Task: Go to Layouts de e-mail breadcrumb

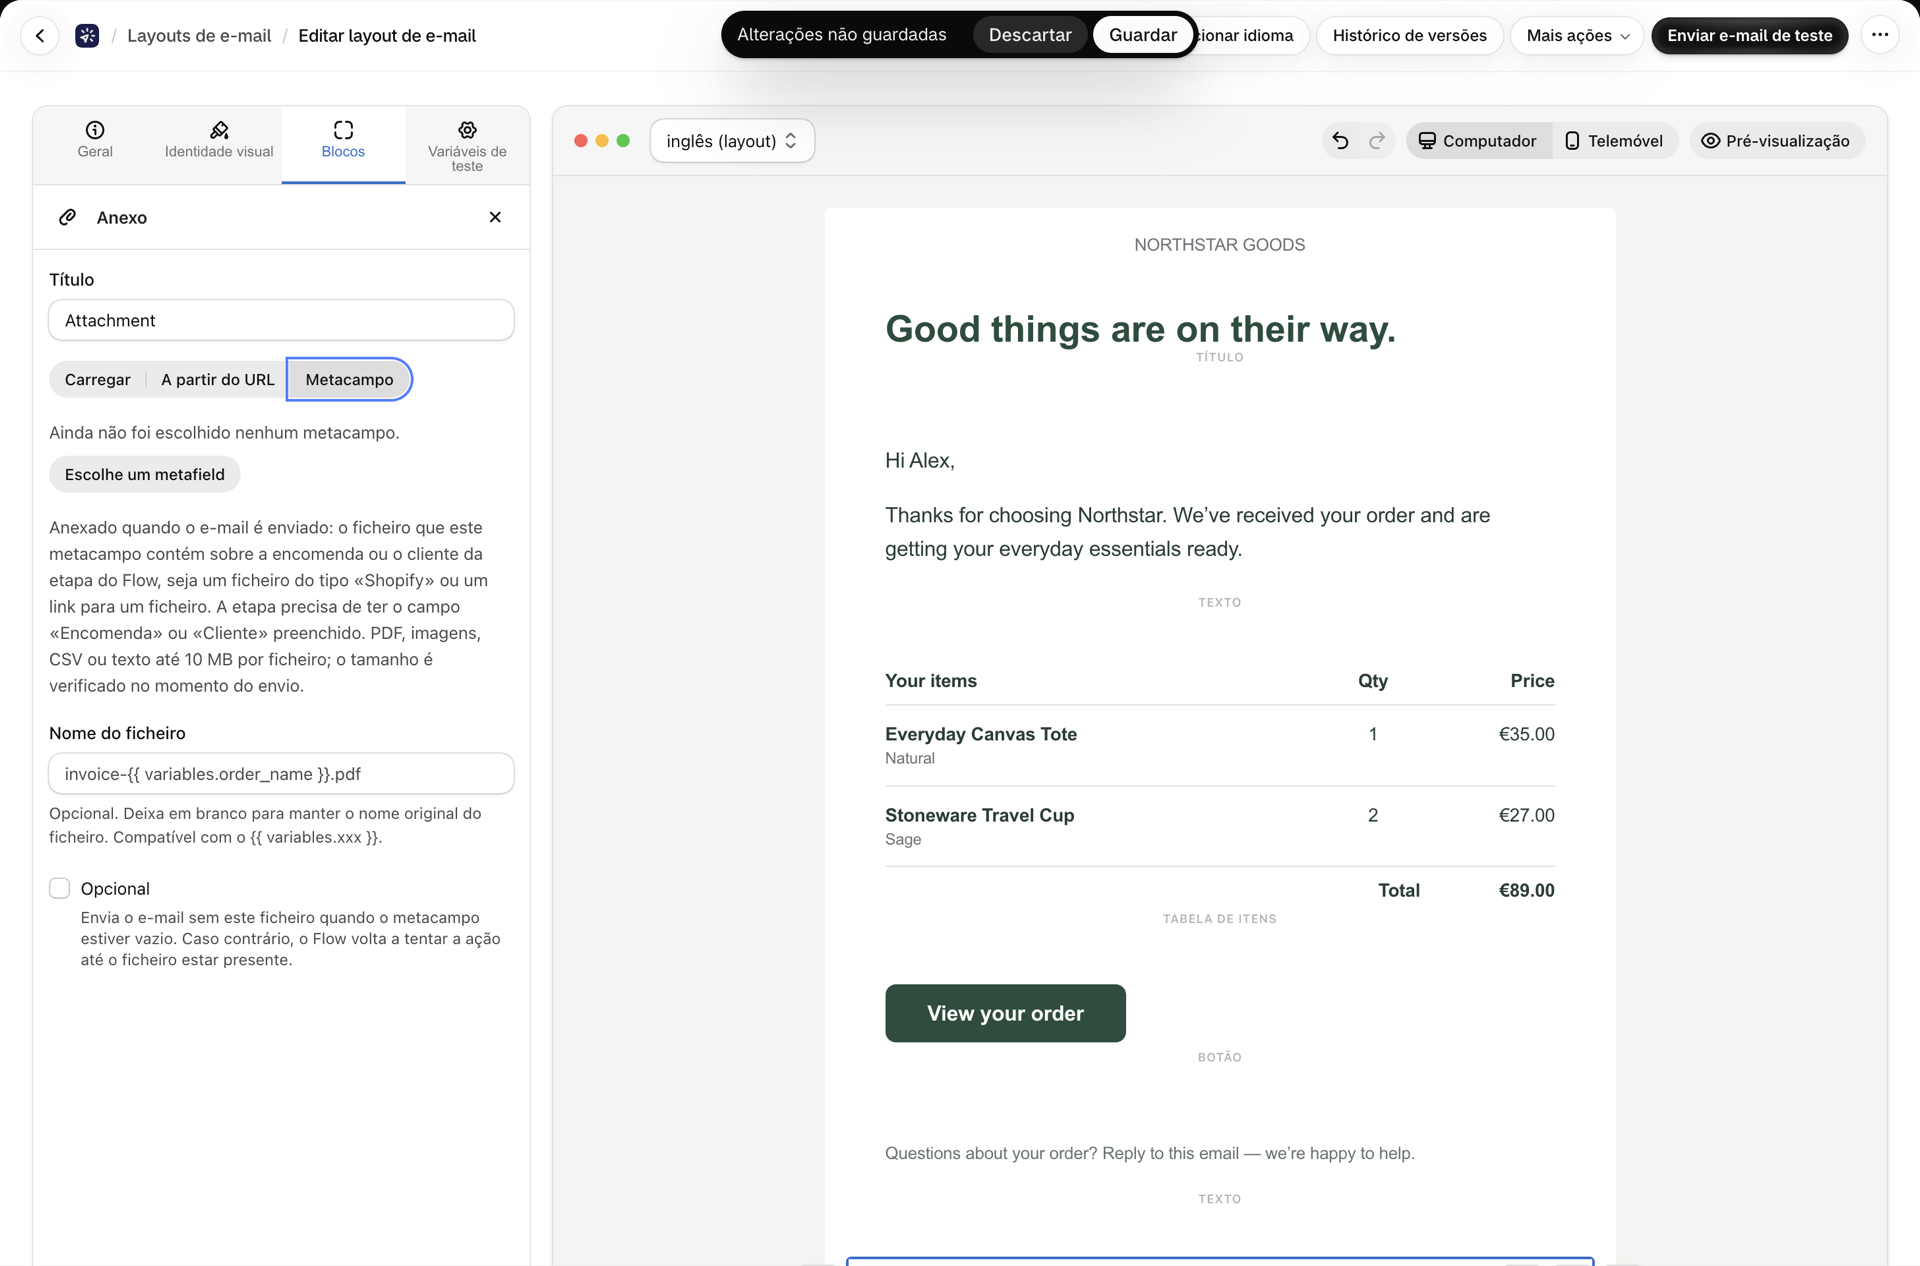Action: pos(199,36)
